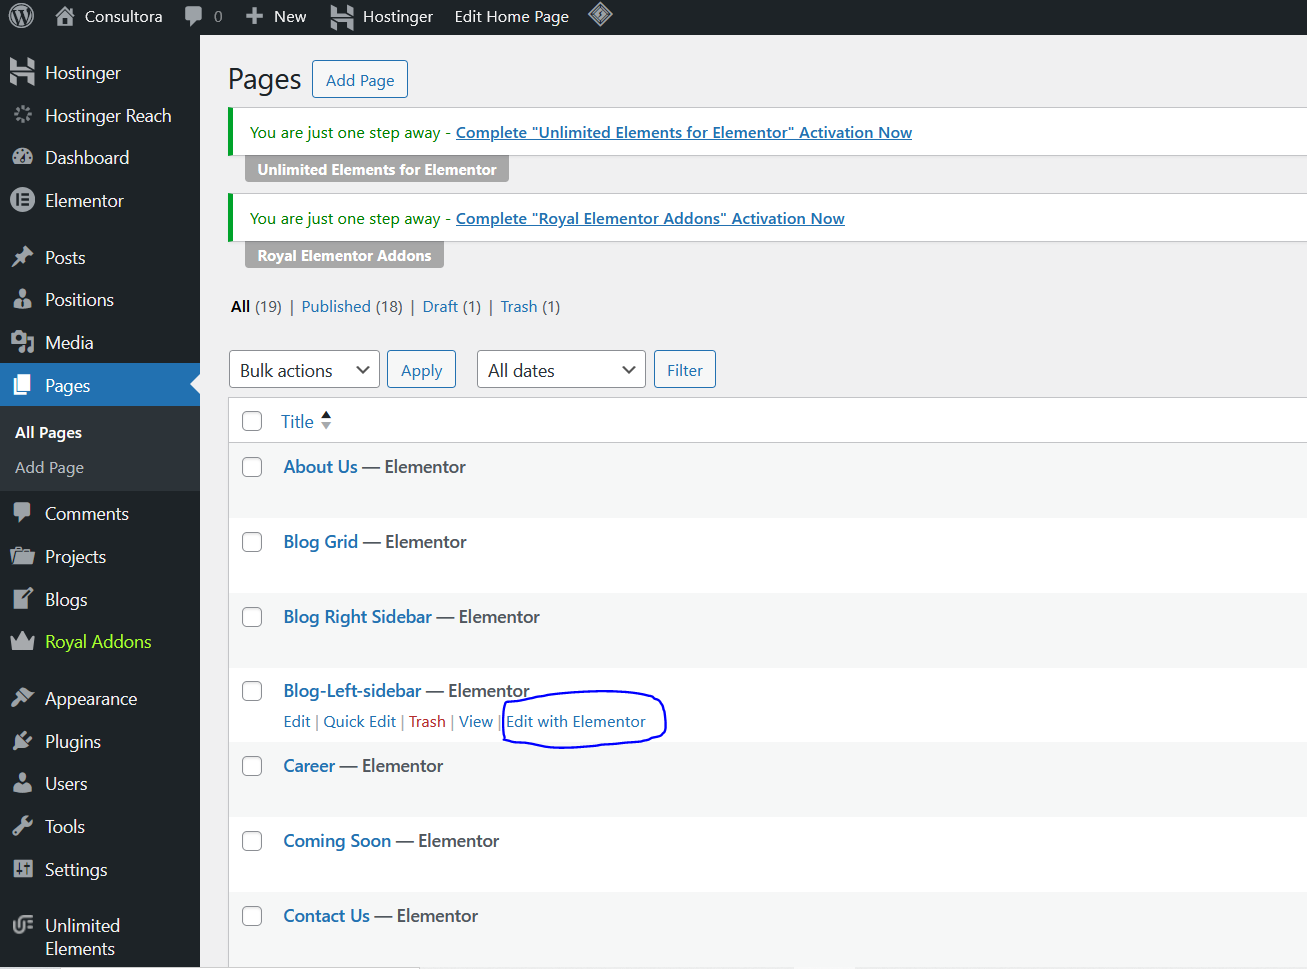This screenshot has height=969, width=1307.
Task: Open the Plugins sidebar icon
Action: click(22, 740)
